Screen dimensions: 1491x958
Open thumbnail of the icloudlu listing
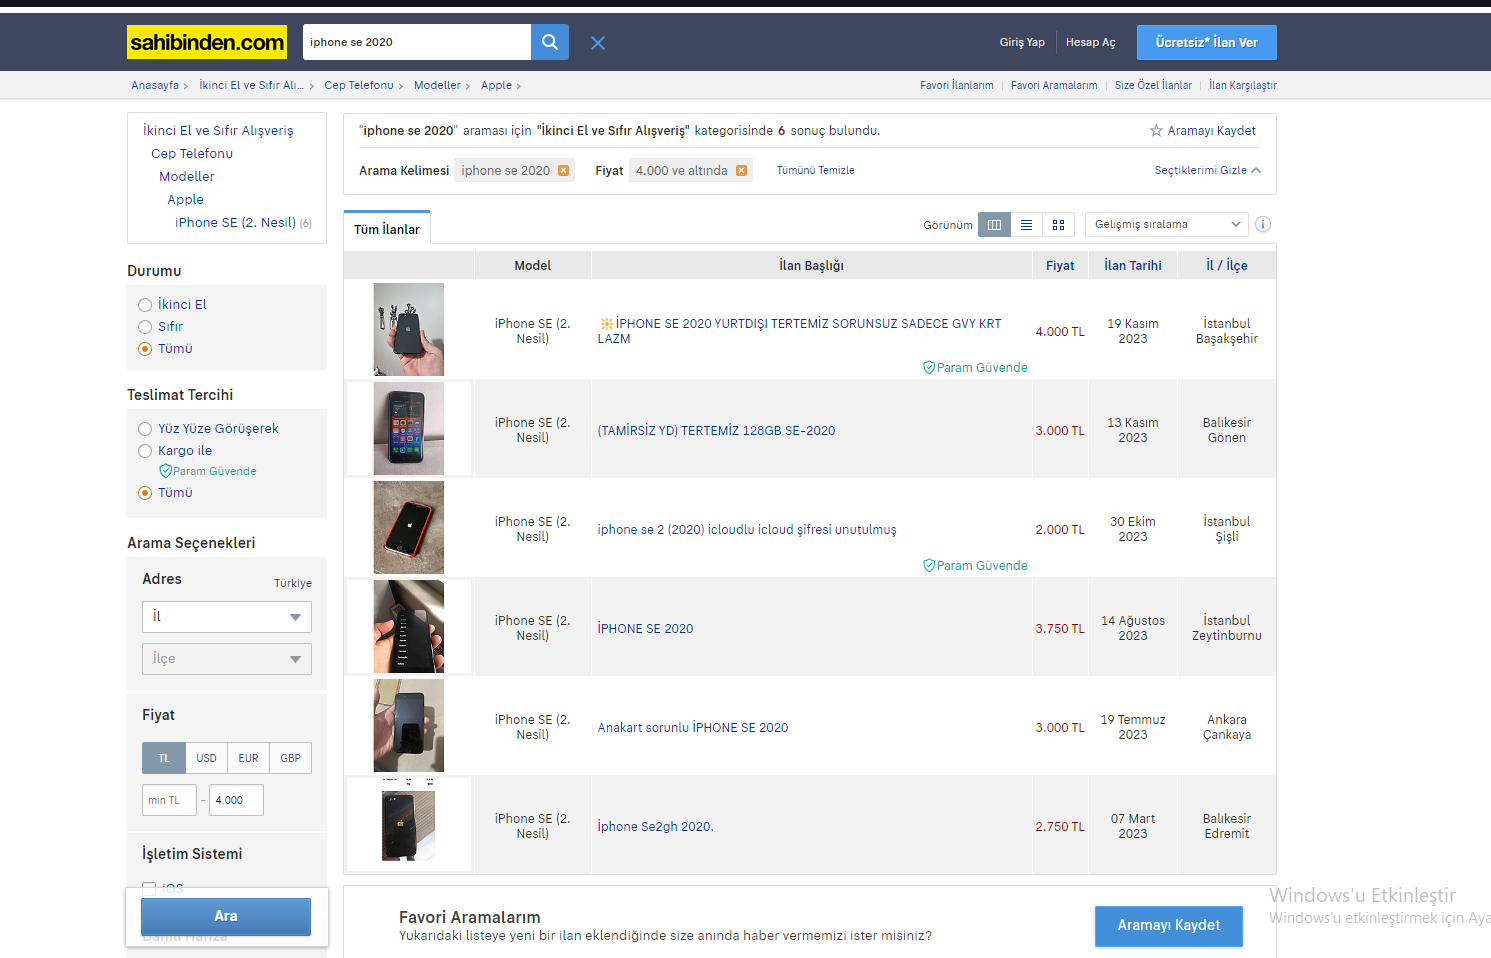[409, 527]
